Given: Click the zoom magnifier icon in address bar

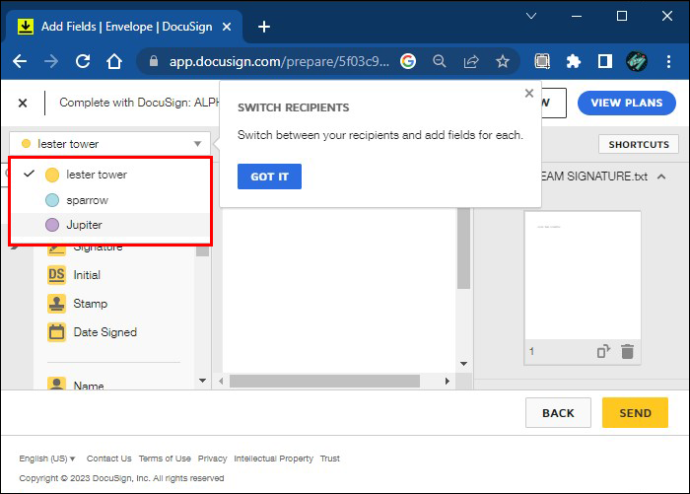Looking at the screenshot, I should 439,61.
